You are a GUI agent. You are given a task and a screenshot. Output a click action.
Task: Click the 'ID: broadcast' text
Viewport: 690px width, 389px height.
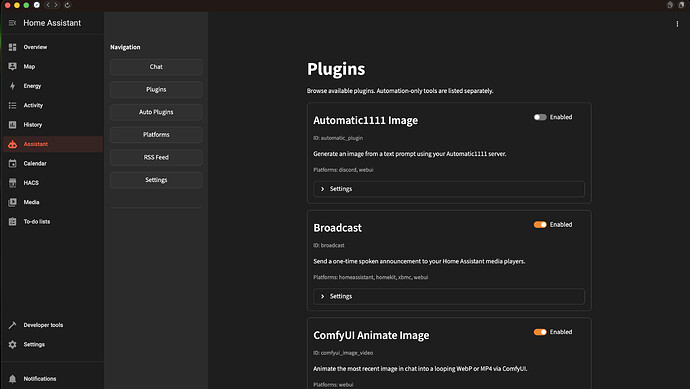[329, 245]
